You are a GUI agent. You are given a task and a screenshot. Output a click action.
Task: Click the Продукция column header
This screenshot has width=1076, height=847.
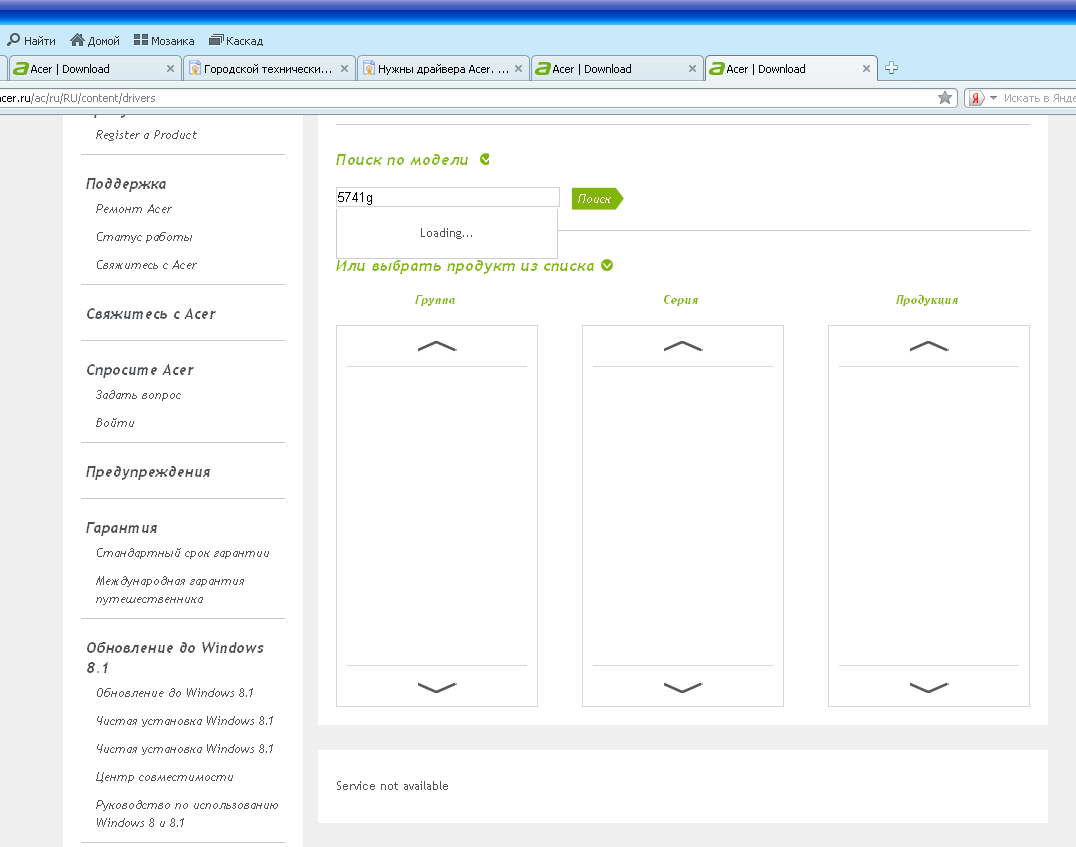point(927,300)
